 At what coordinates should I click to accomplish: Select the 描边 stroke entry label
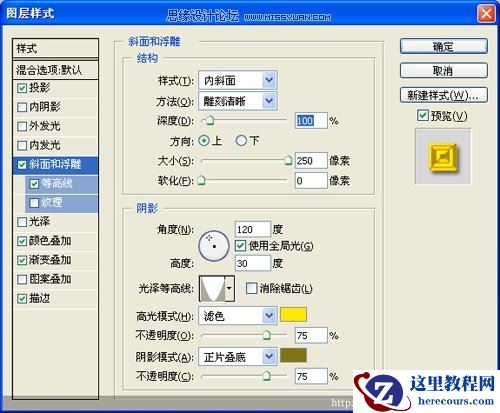click(39, 298)
